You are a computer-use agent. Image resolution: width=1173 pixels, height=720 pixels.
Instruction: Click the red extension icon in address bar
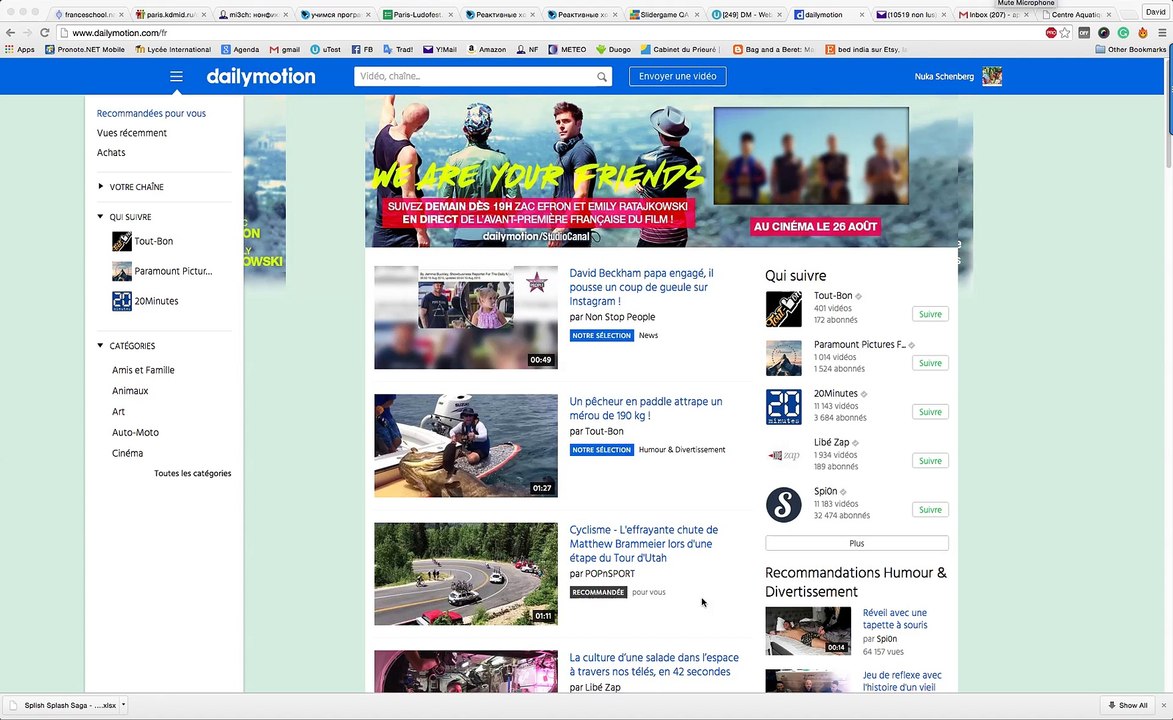click(1051, 33)
